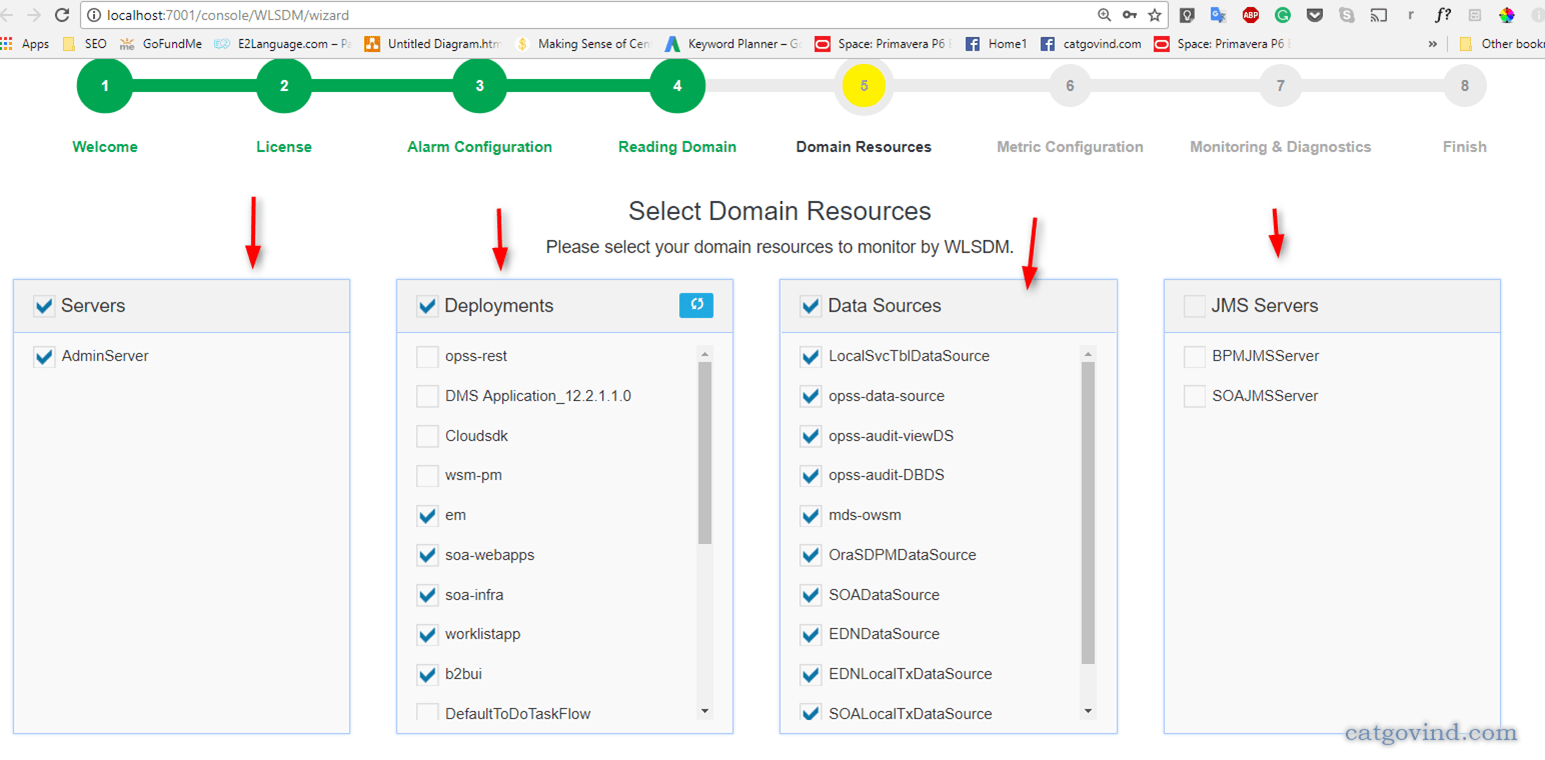Uncheck the AdminServer checkbox

[43, 355]
